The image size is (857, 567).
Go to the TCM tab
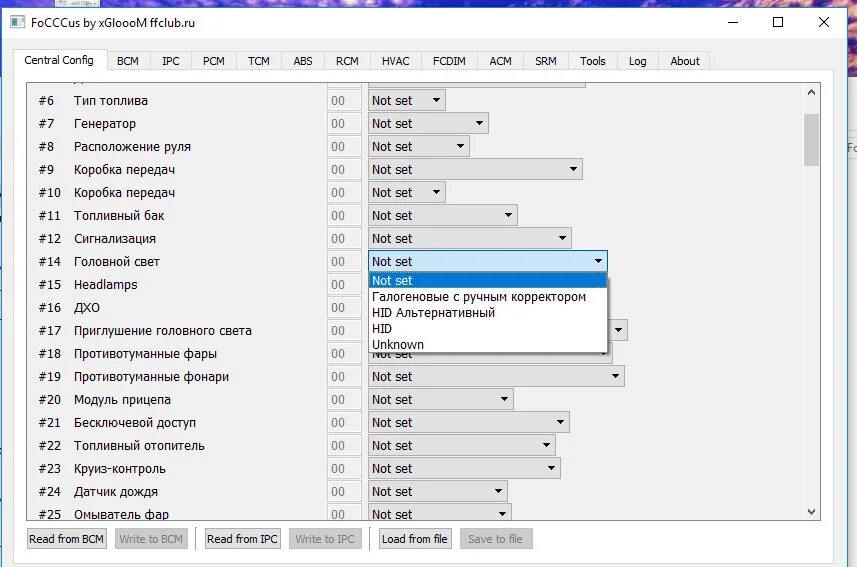[x=259, y=61]
